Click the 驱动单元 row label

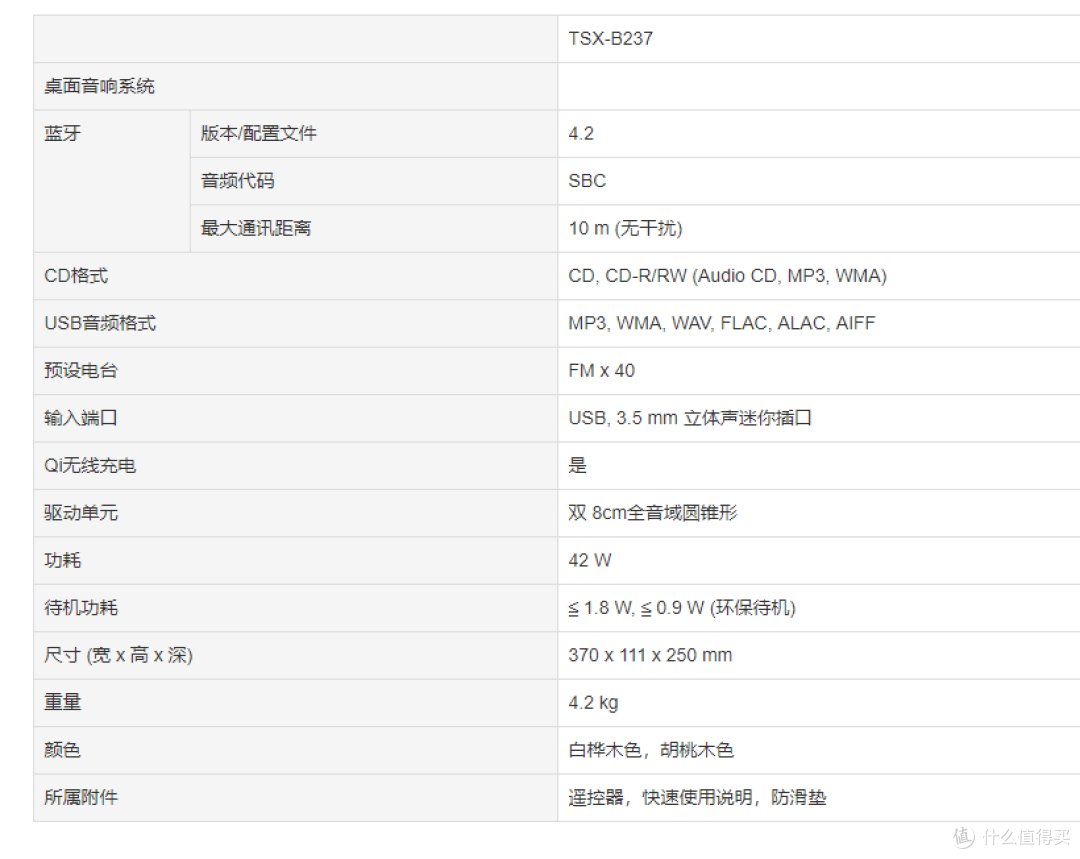(x=81, y=513)
